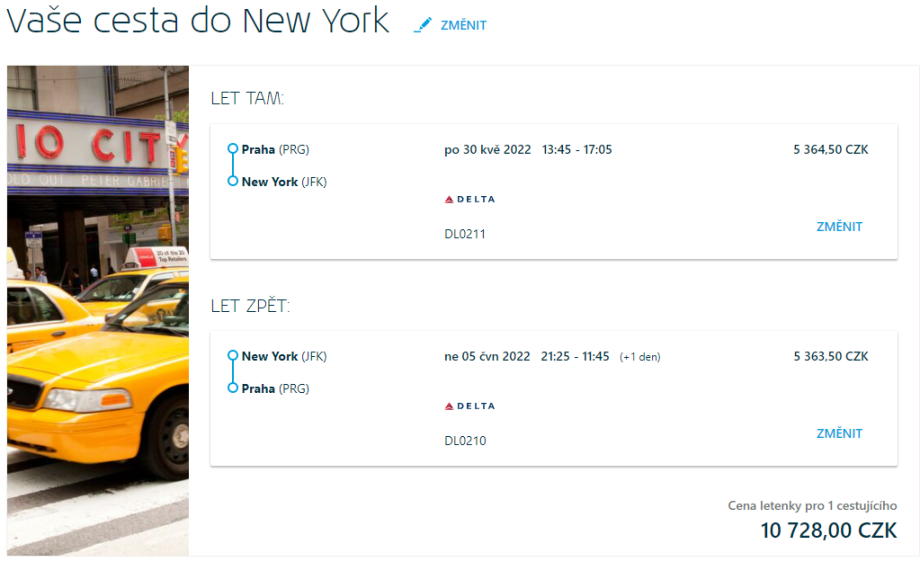The height and width of the screenshot is (562, 920).
Task: Click outbound date po 30 kvě 2022
Action: (487, 150)
